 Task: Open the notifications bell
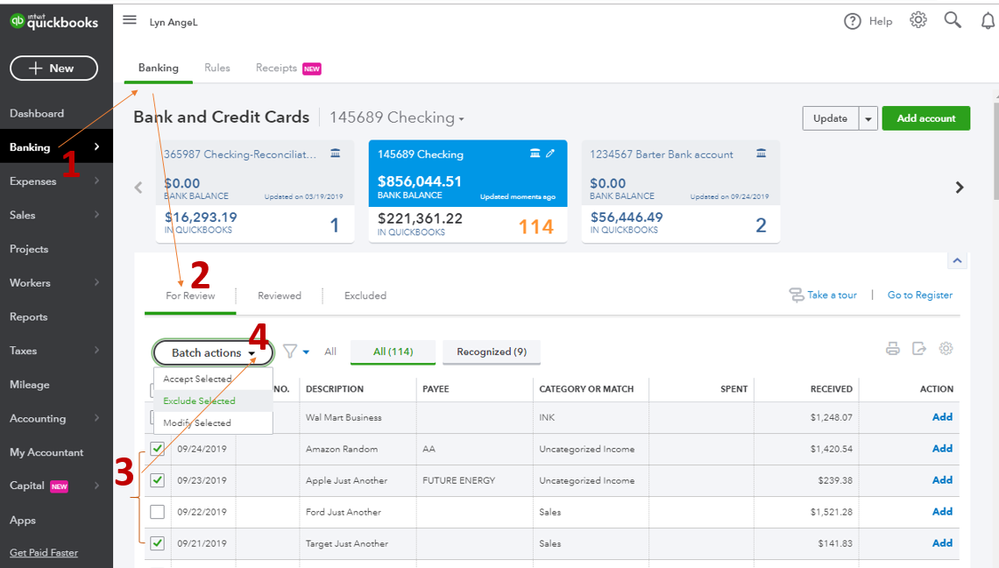[x=988, y=22]
